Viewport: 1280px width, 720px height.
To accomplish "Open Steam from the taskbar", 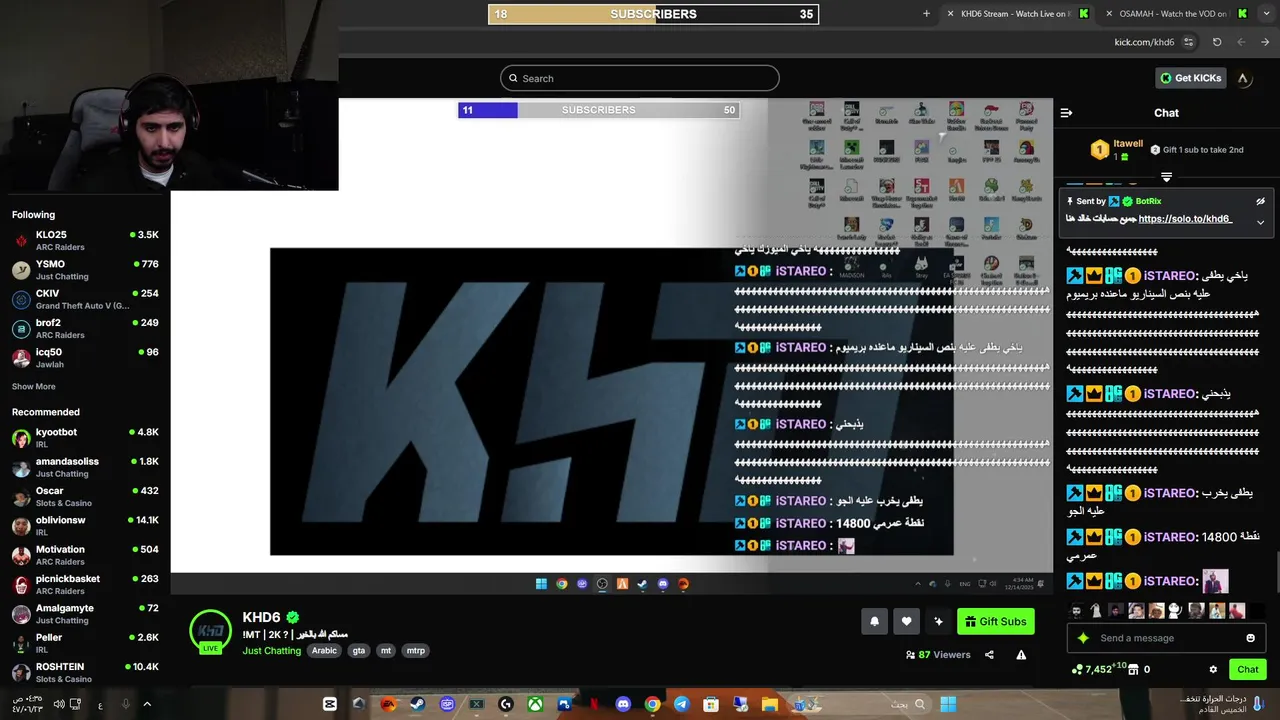I will click(x=417, y=704).
